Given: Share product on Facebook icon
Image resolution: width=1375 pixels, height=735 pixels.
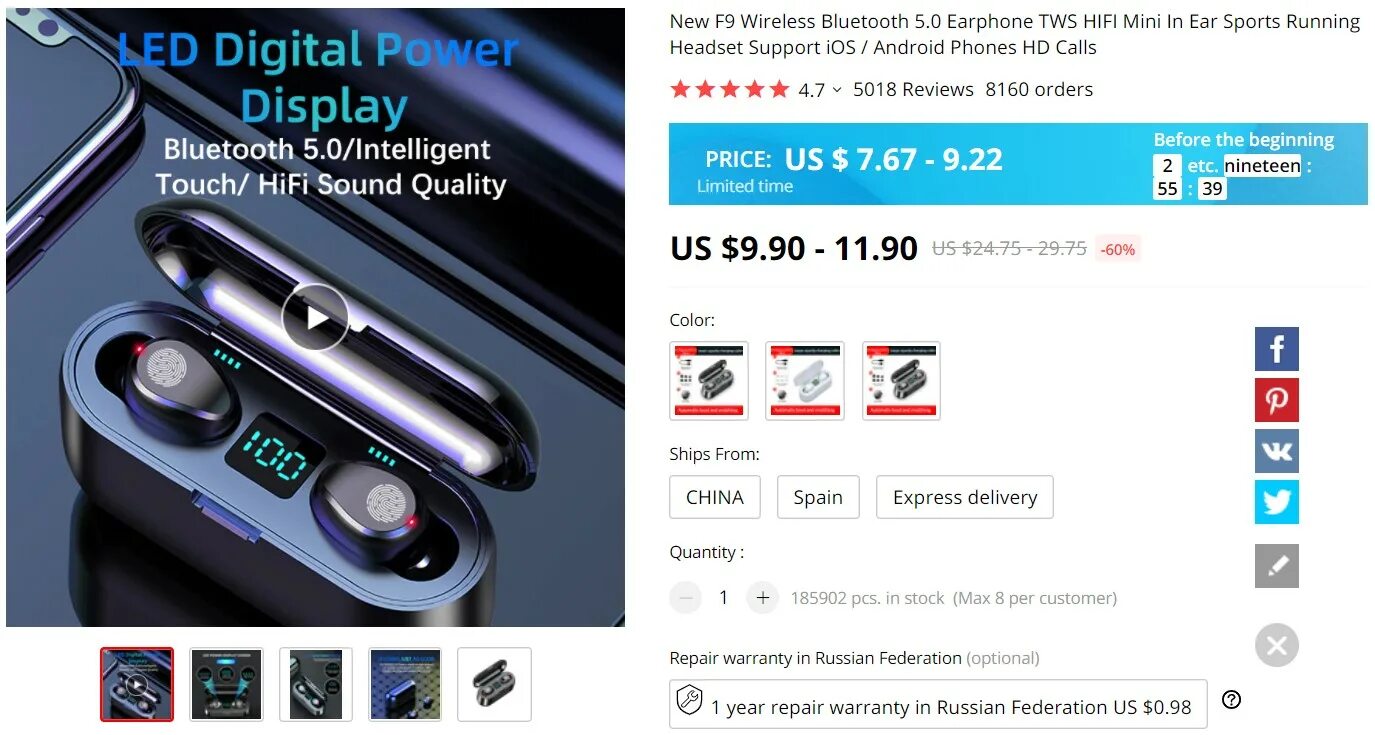Looking at the screenshot, I should 1277,349.
